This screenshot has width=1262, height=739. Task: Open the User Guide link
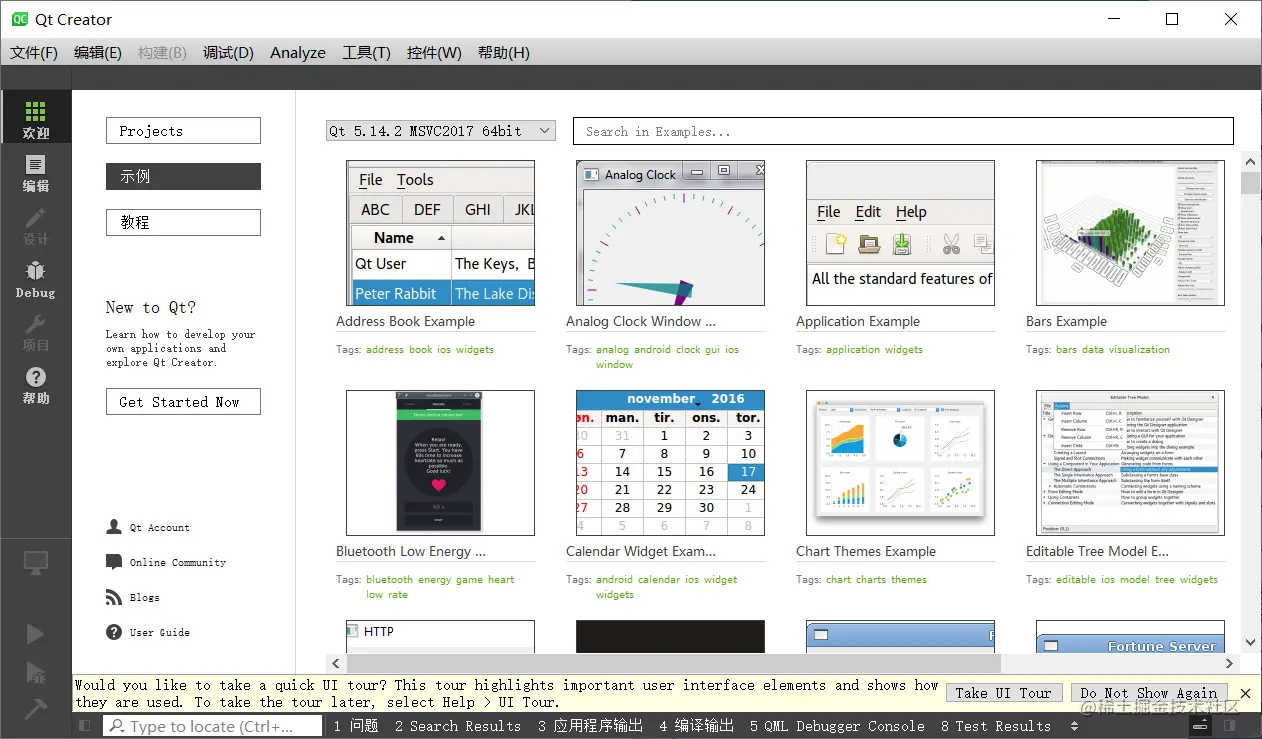pyautogui.click(x=160, y=632)
